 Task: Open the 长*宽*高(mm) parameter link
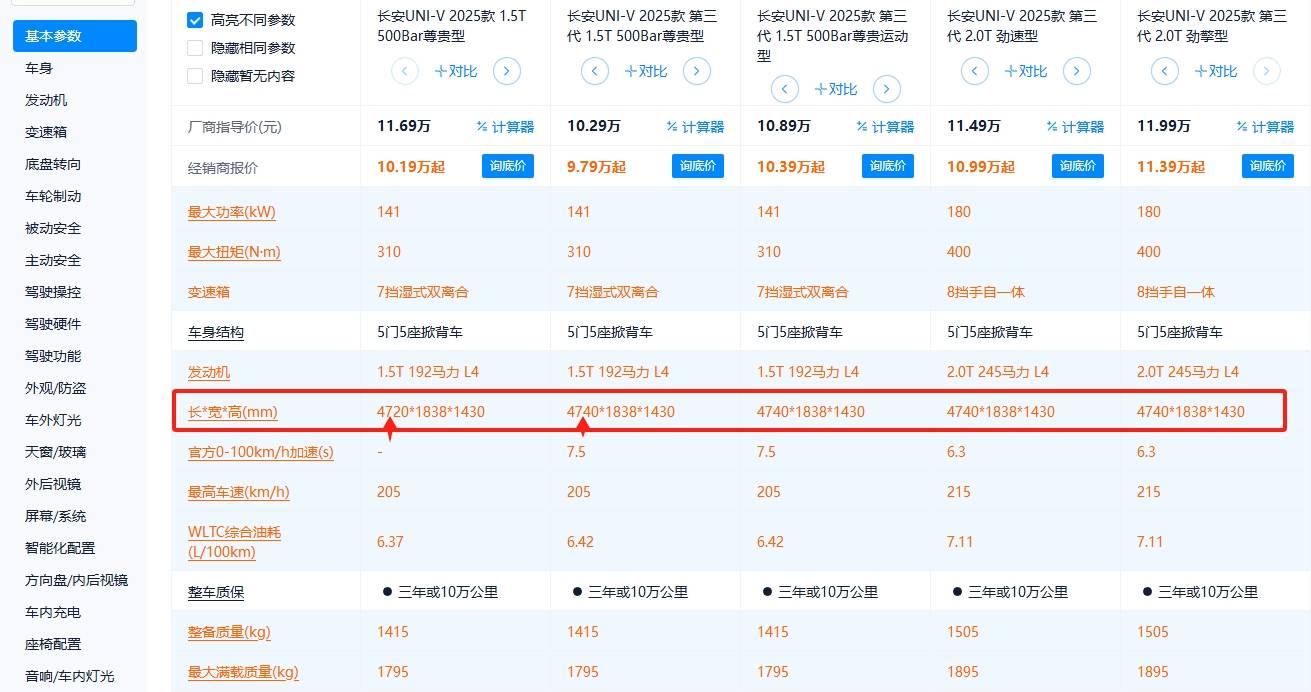tap(233, 412)
